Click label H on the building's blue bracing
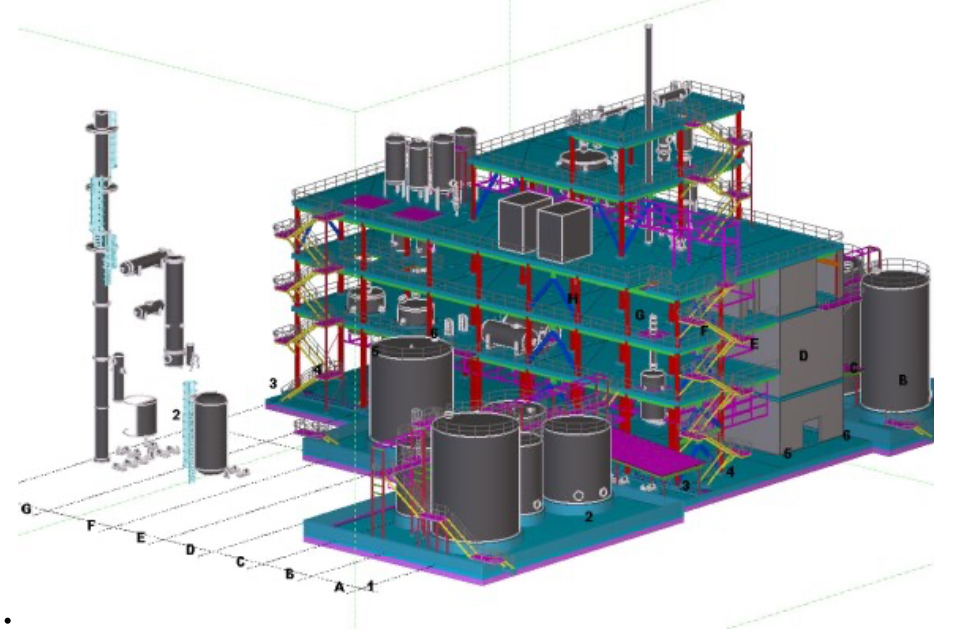 [x=572, y=299]
